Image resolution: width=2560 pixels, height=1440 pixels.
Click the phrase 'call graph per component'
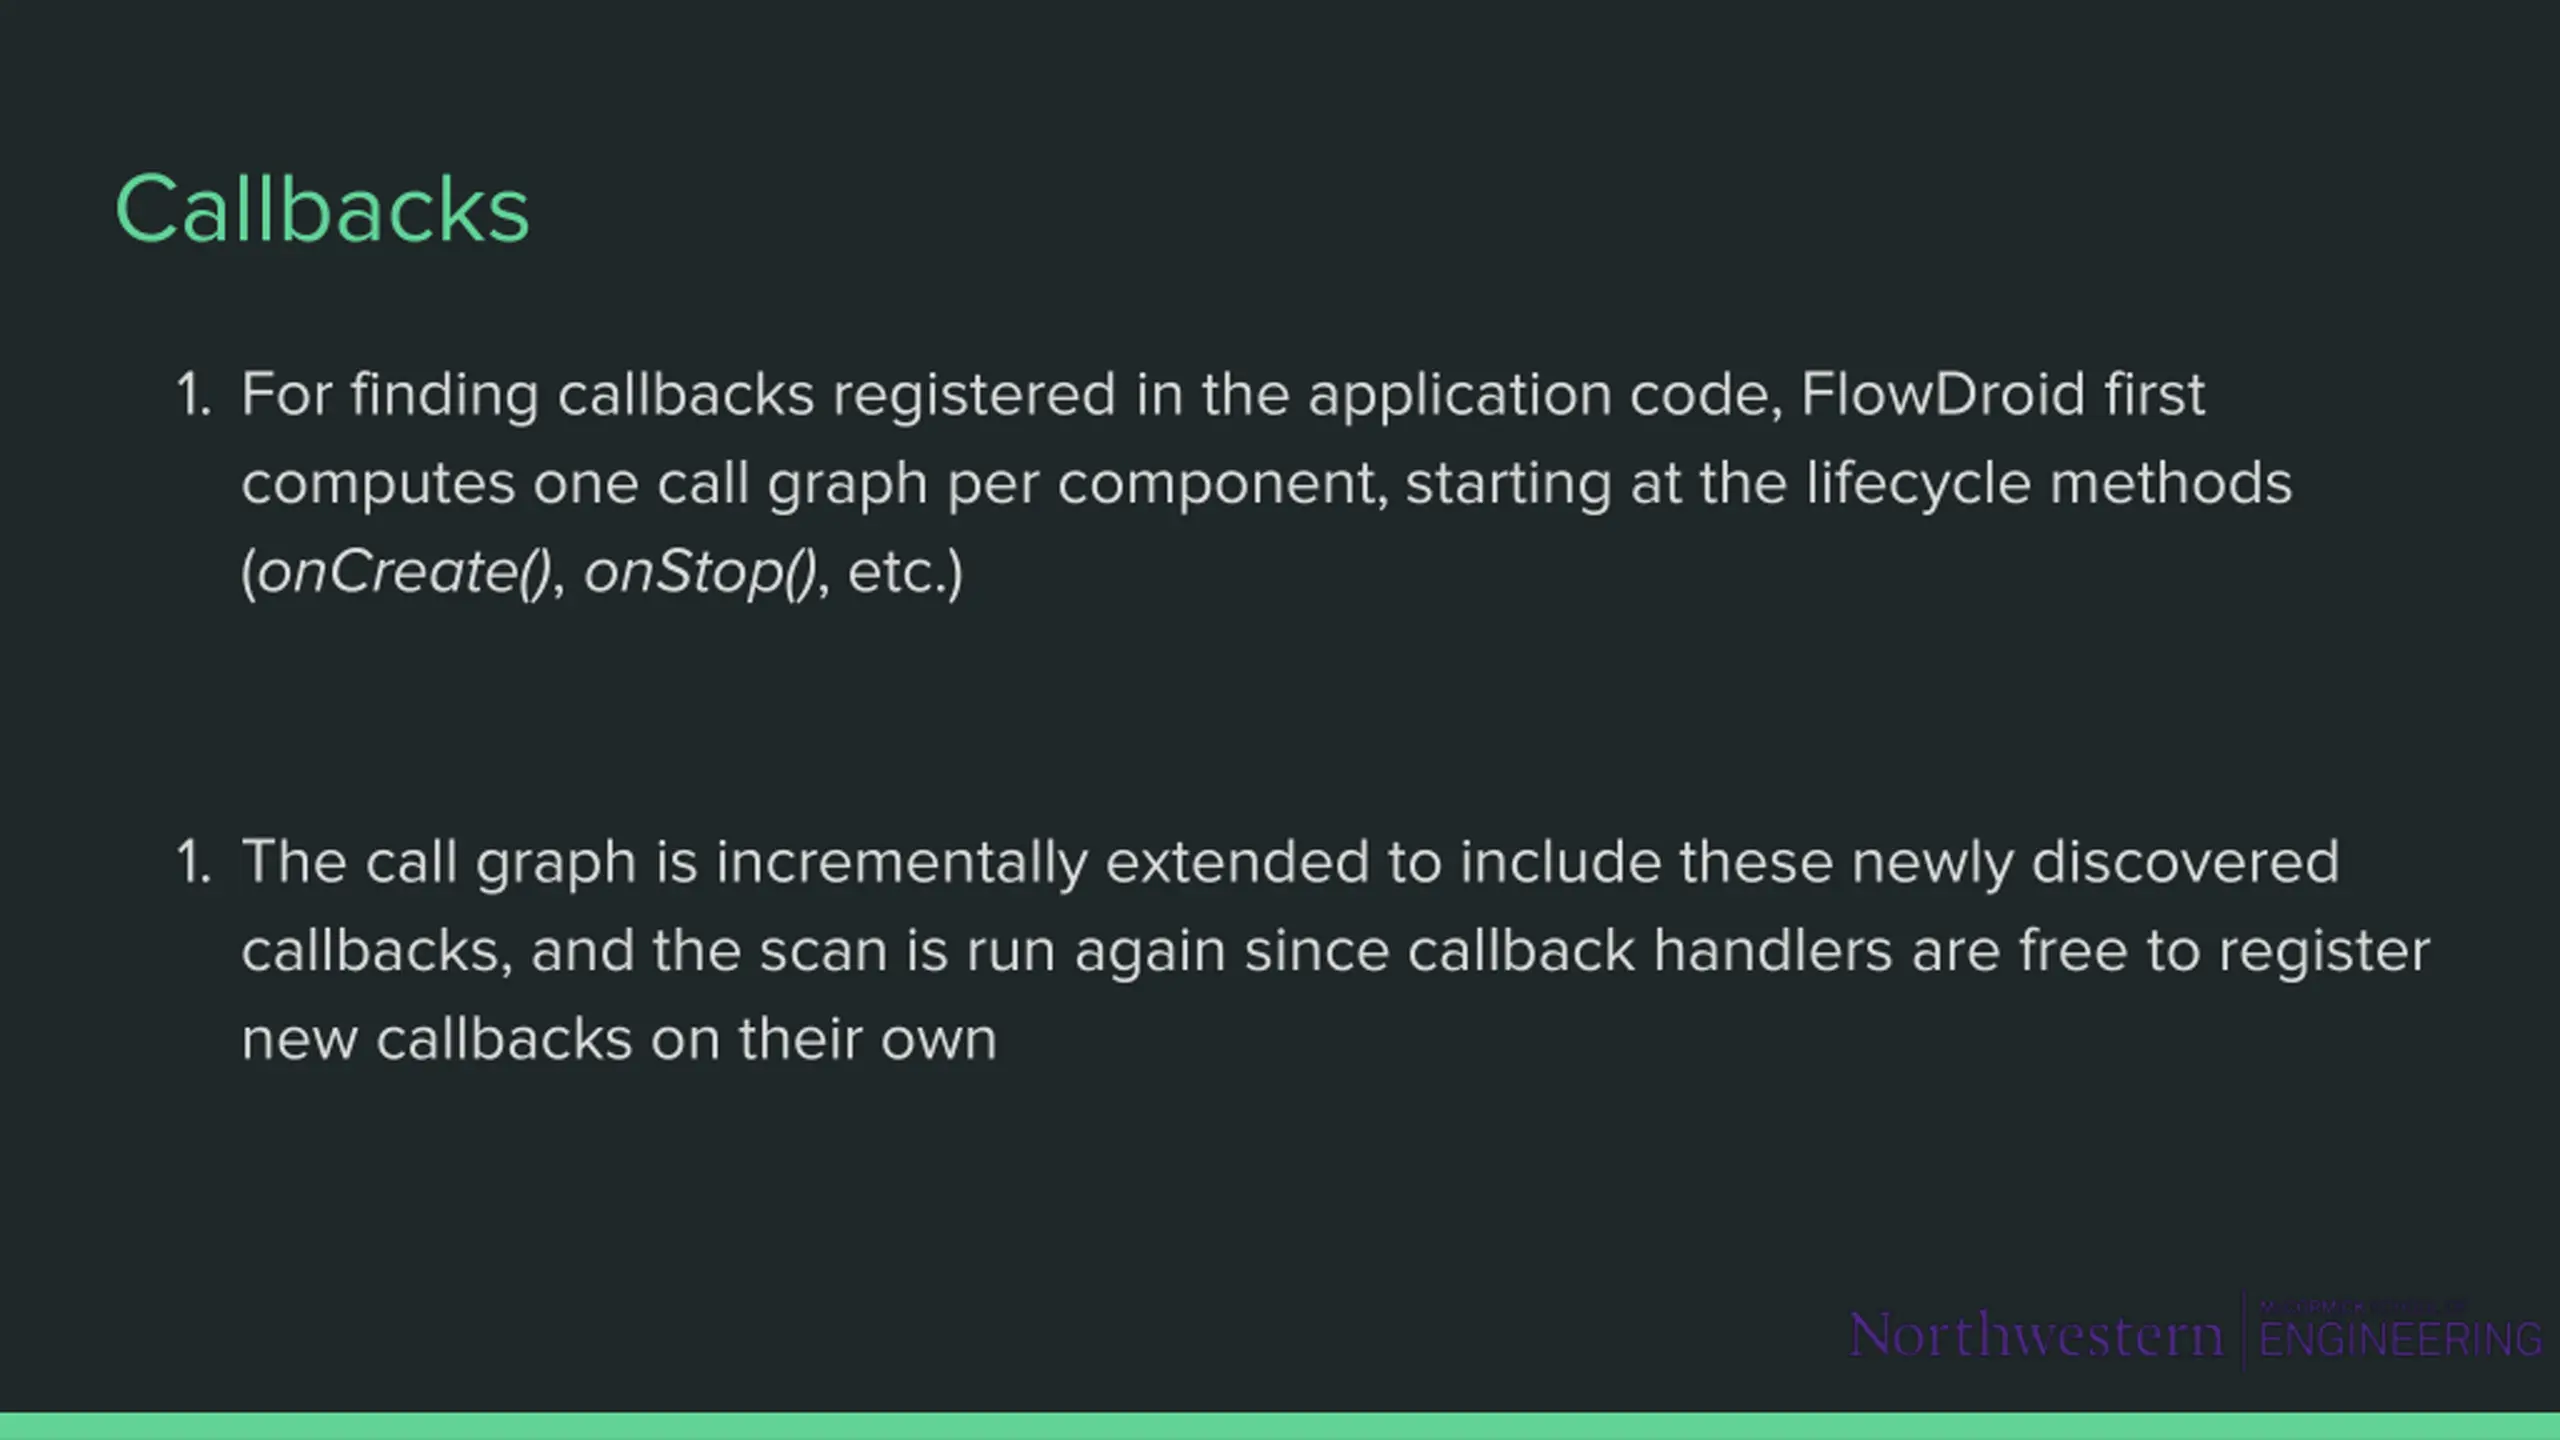[x=1022, y=484]
